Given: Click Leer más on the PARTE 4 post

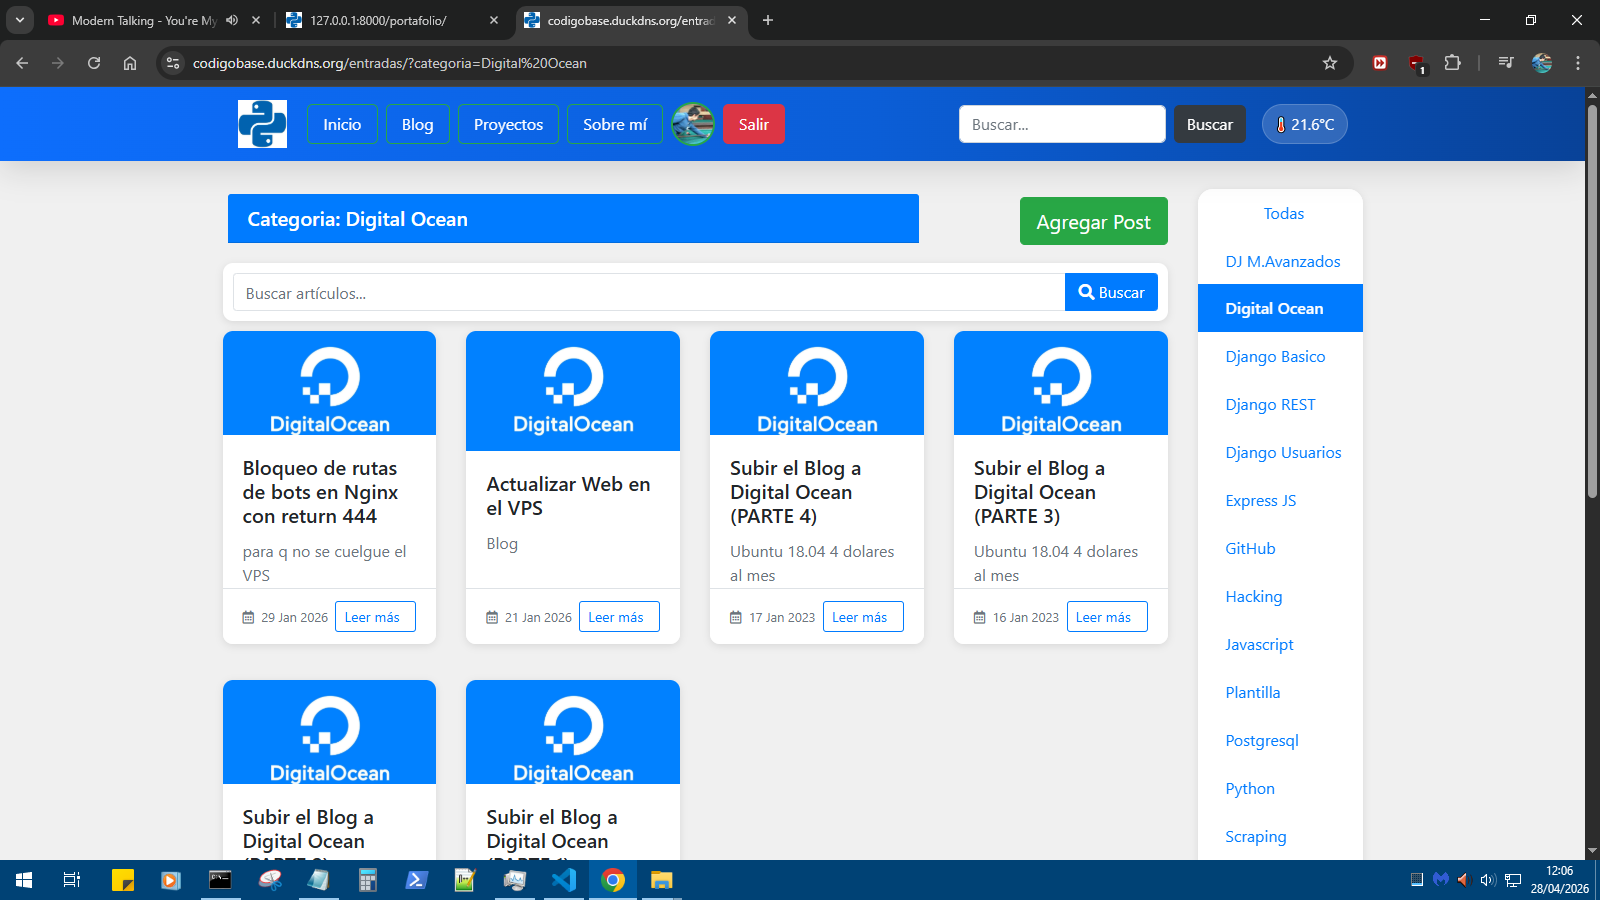Looking at the screenshot, I should (863, 617).
